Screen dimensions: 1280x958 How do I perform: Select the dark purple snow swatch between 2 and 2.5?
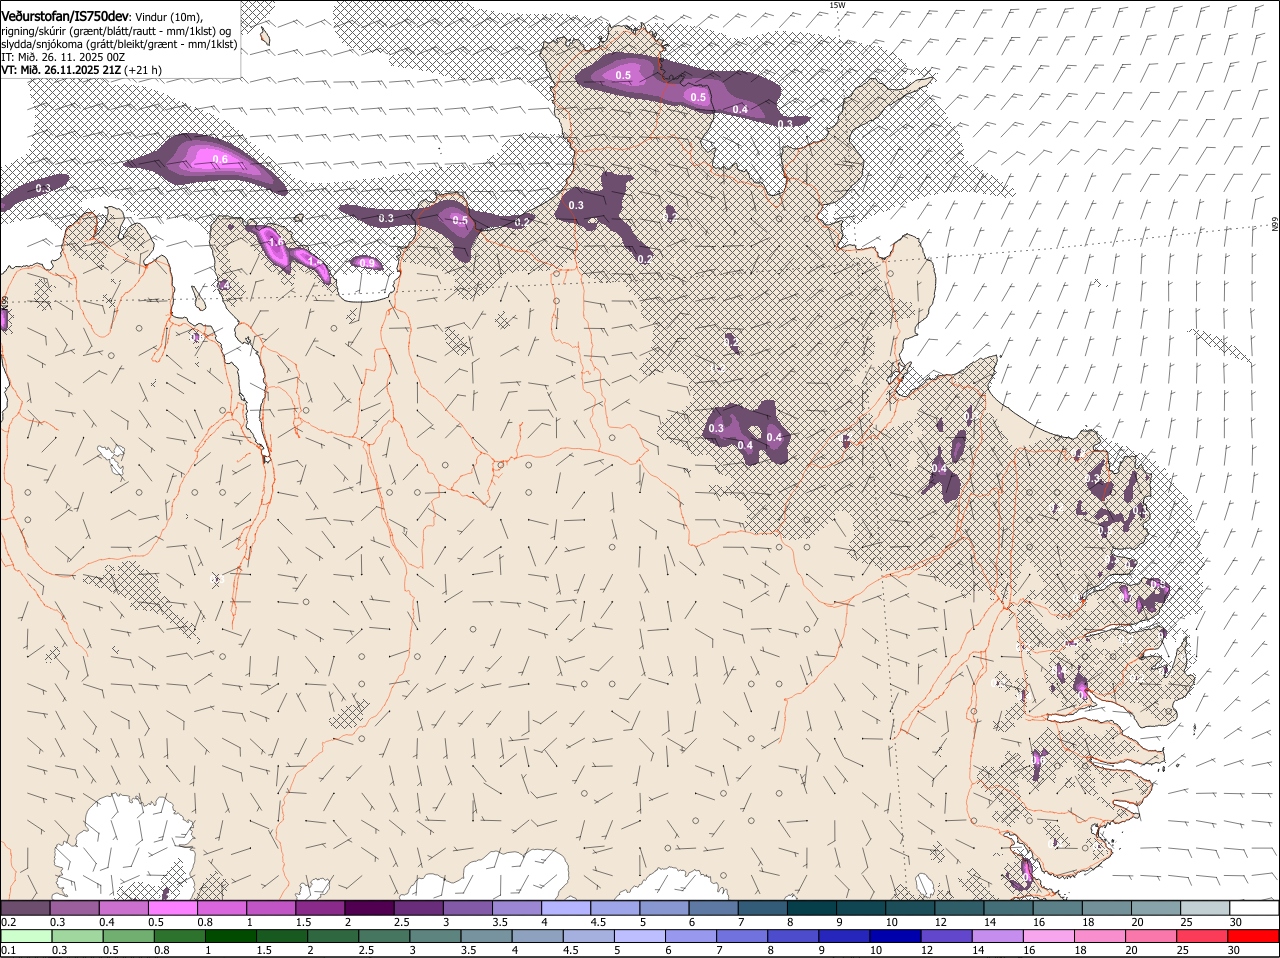369,907
